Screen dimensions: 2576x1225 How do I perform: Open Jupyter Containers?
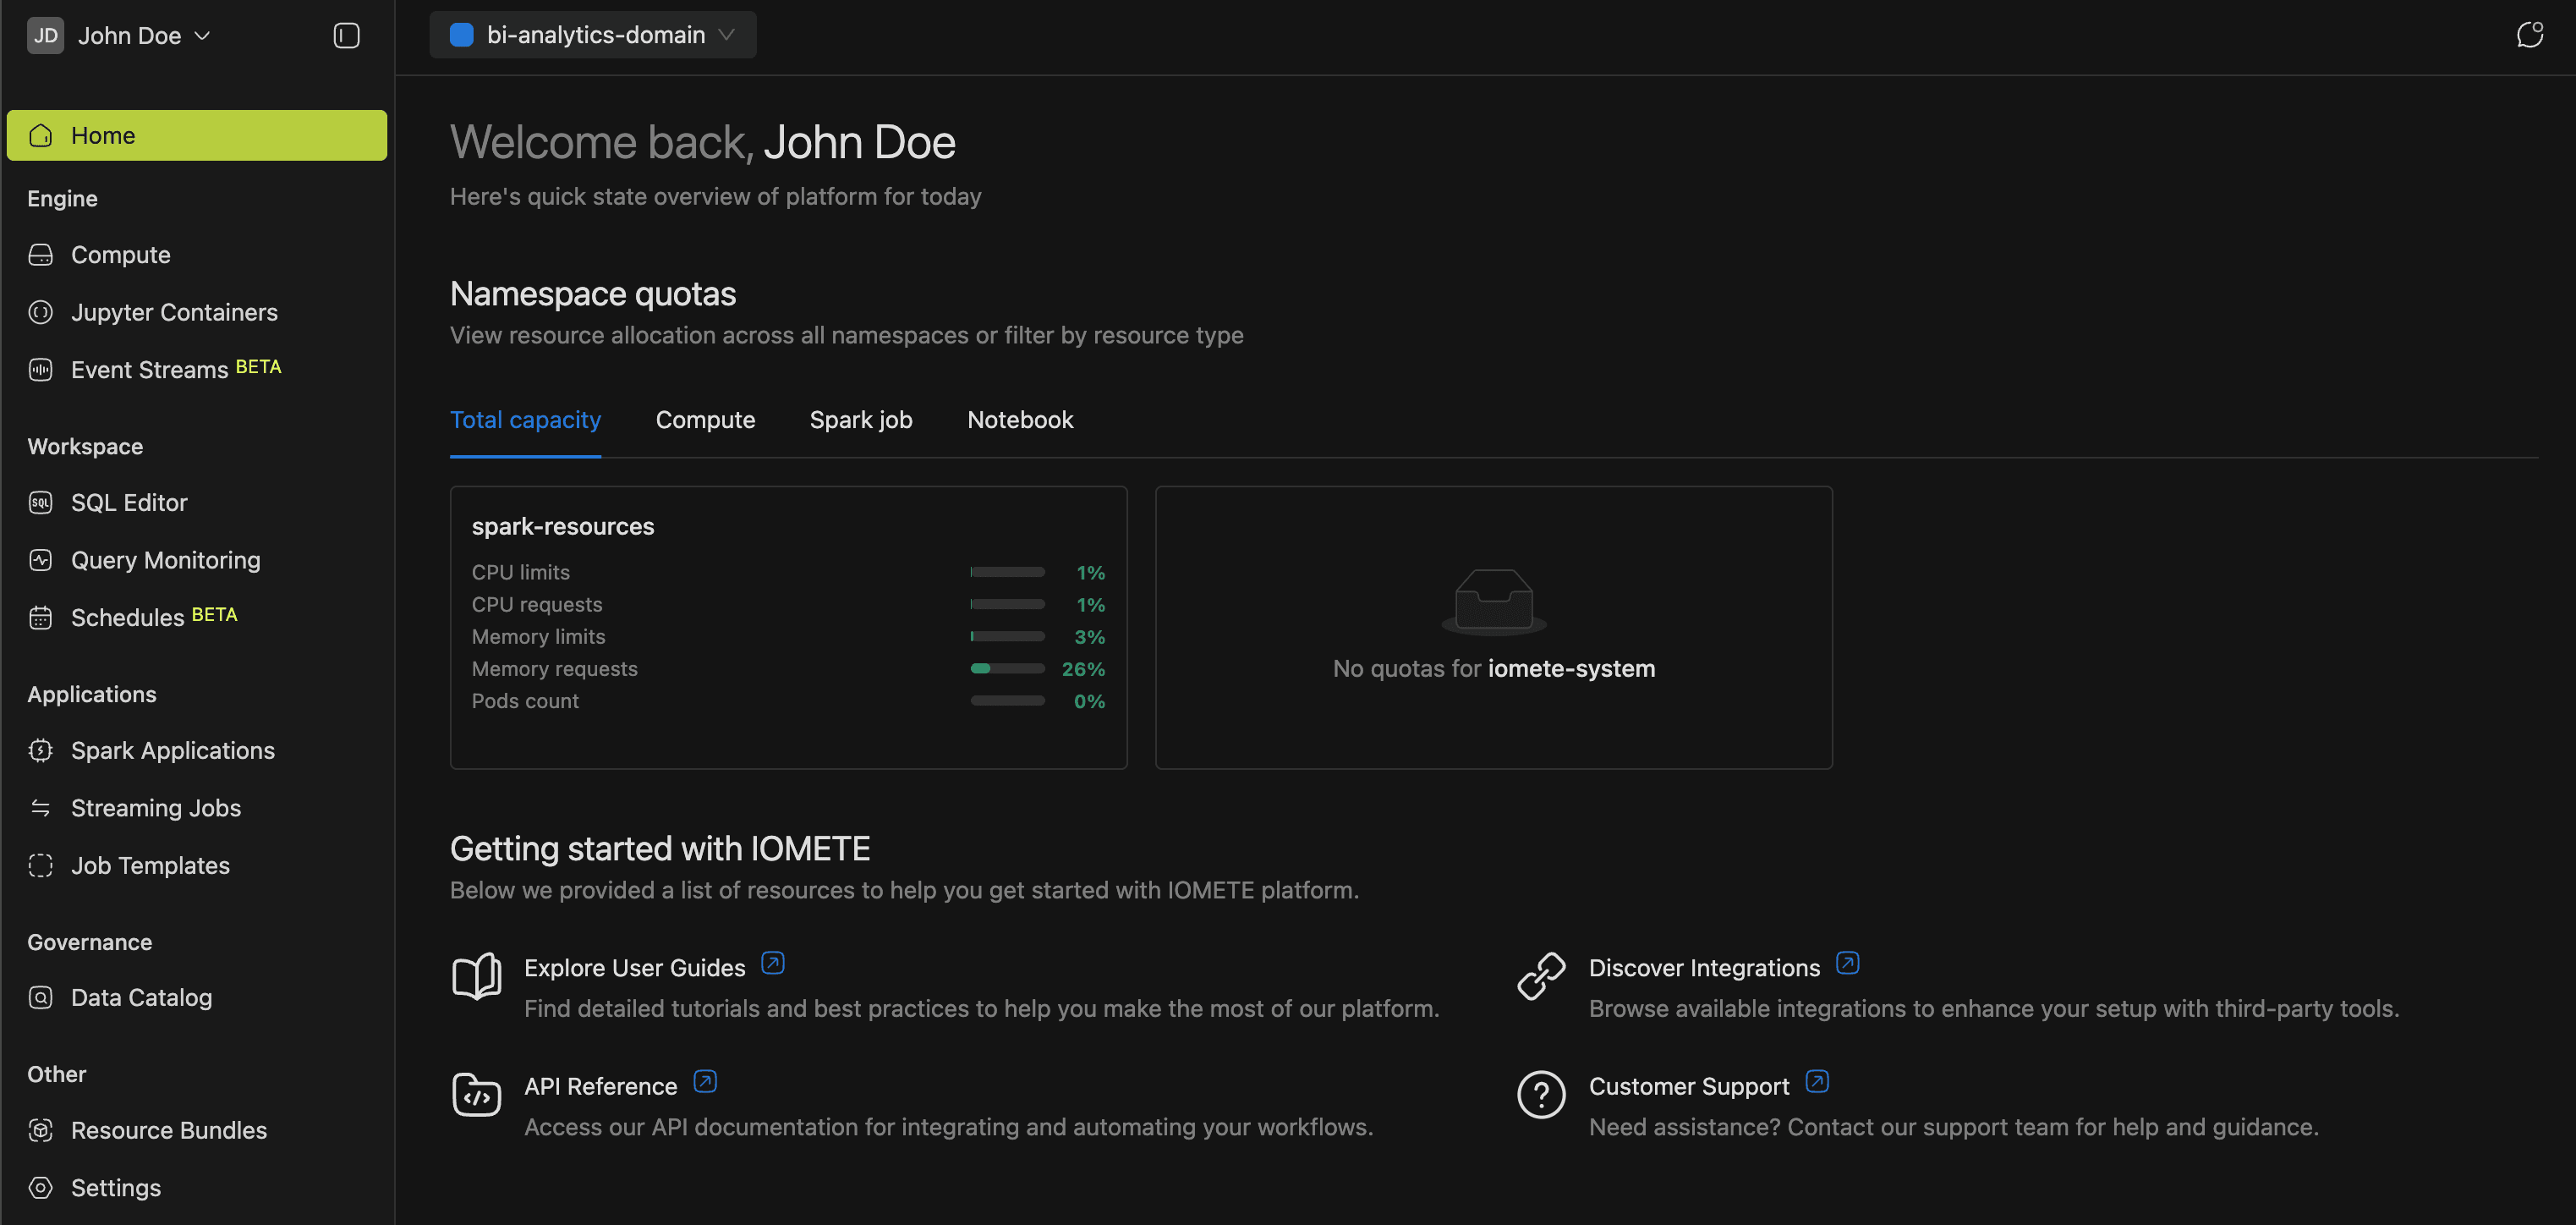pos(174,311)
